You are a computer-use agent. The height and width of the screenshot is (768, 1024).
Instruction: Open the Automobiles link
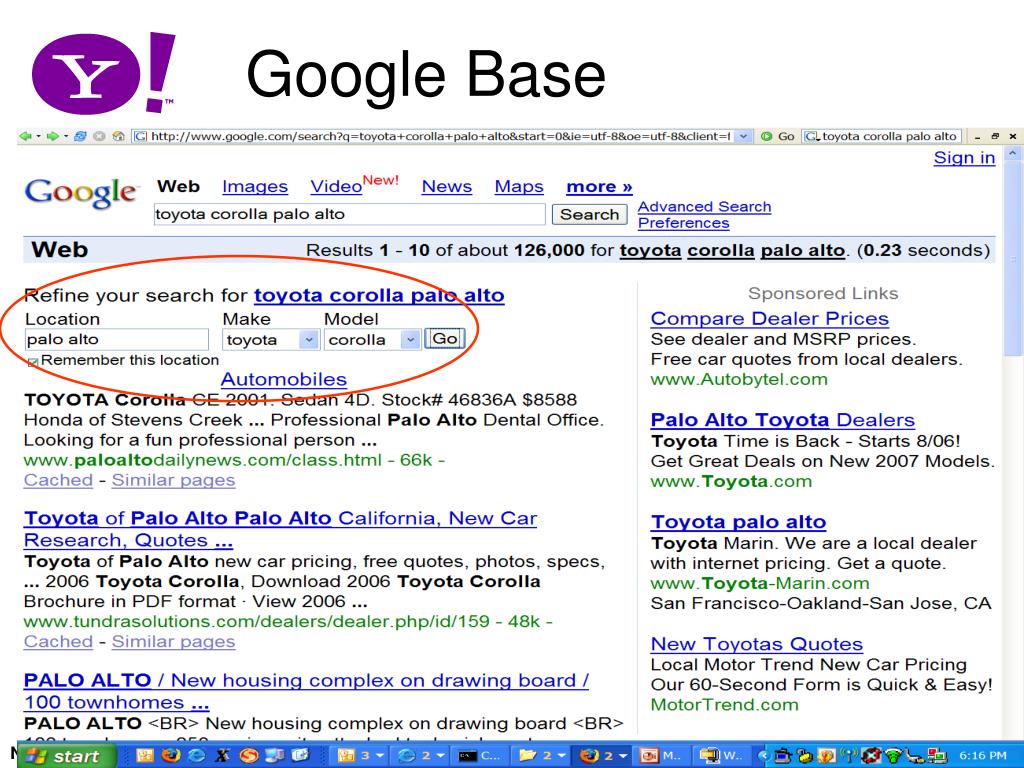coord(283,379)
